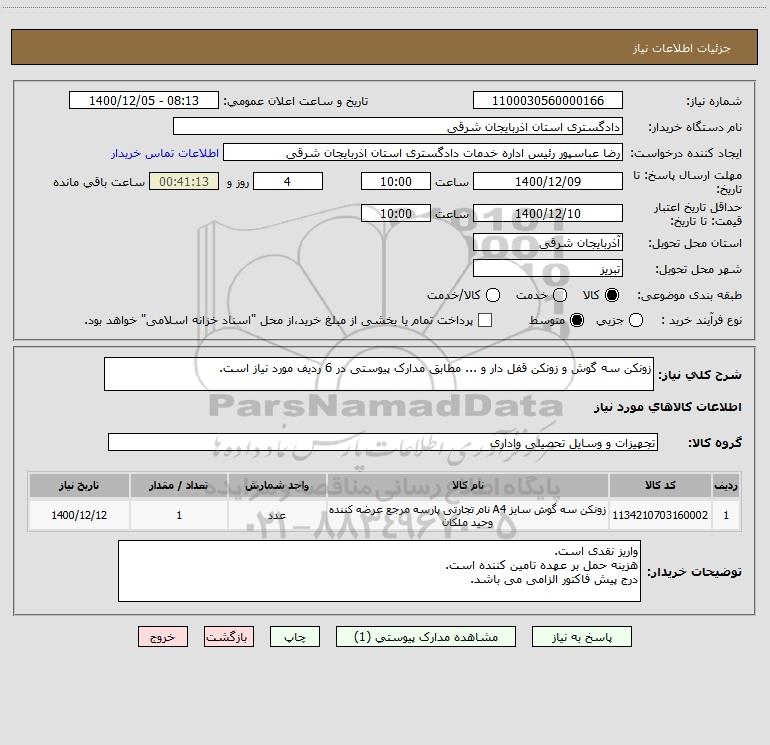Image resolution: width=770 pixels, height=745 pixels.
Task: Click the announcement date field 1400/12/05 - 08:13
Action: pyautogui.click(x=144, y=101)
